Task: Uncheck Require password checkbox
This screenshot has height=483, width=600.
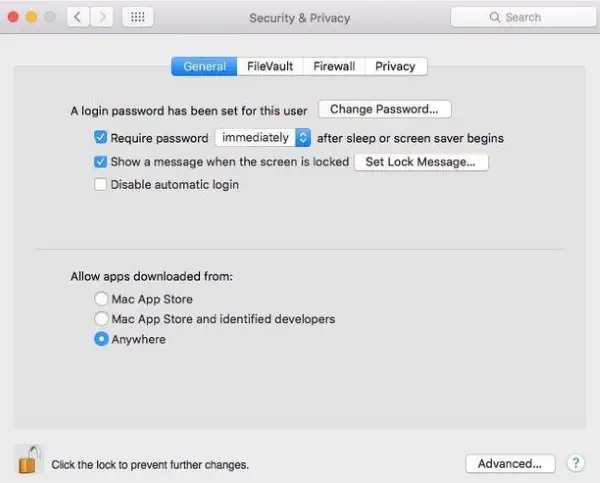Action: [100, 137]
